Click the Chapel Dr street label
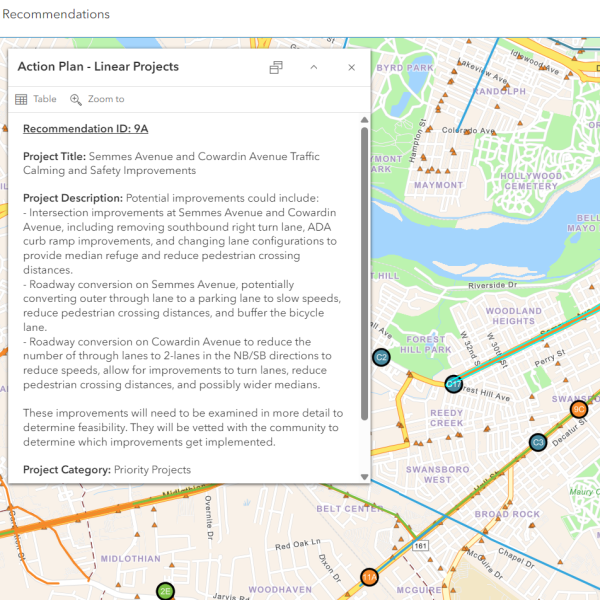 (516, 558)
